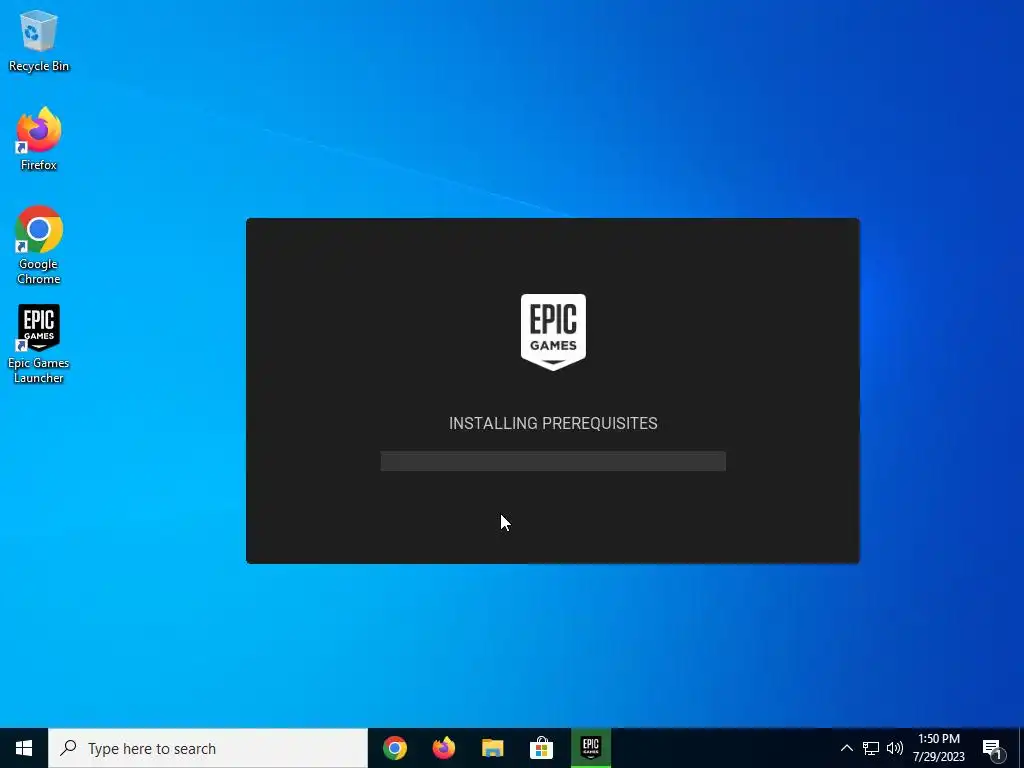This screenshot has width=1024, height=768.
Task: Open the Recycle Bin desktop icon
Action: pyautogui.click(x=39, y=40)
